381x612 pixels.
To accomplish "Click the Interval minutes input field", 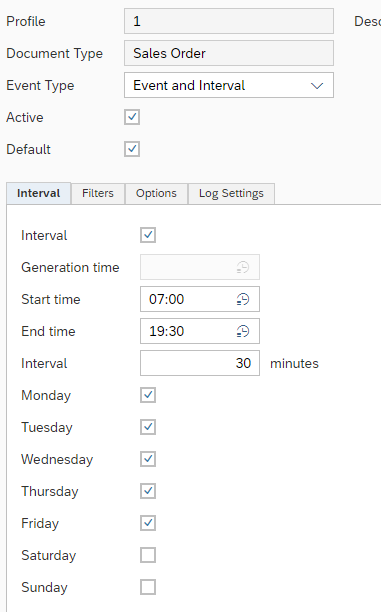I will tap(200, 363).
